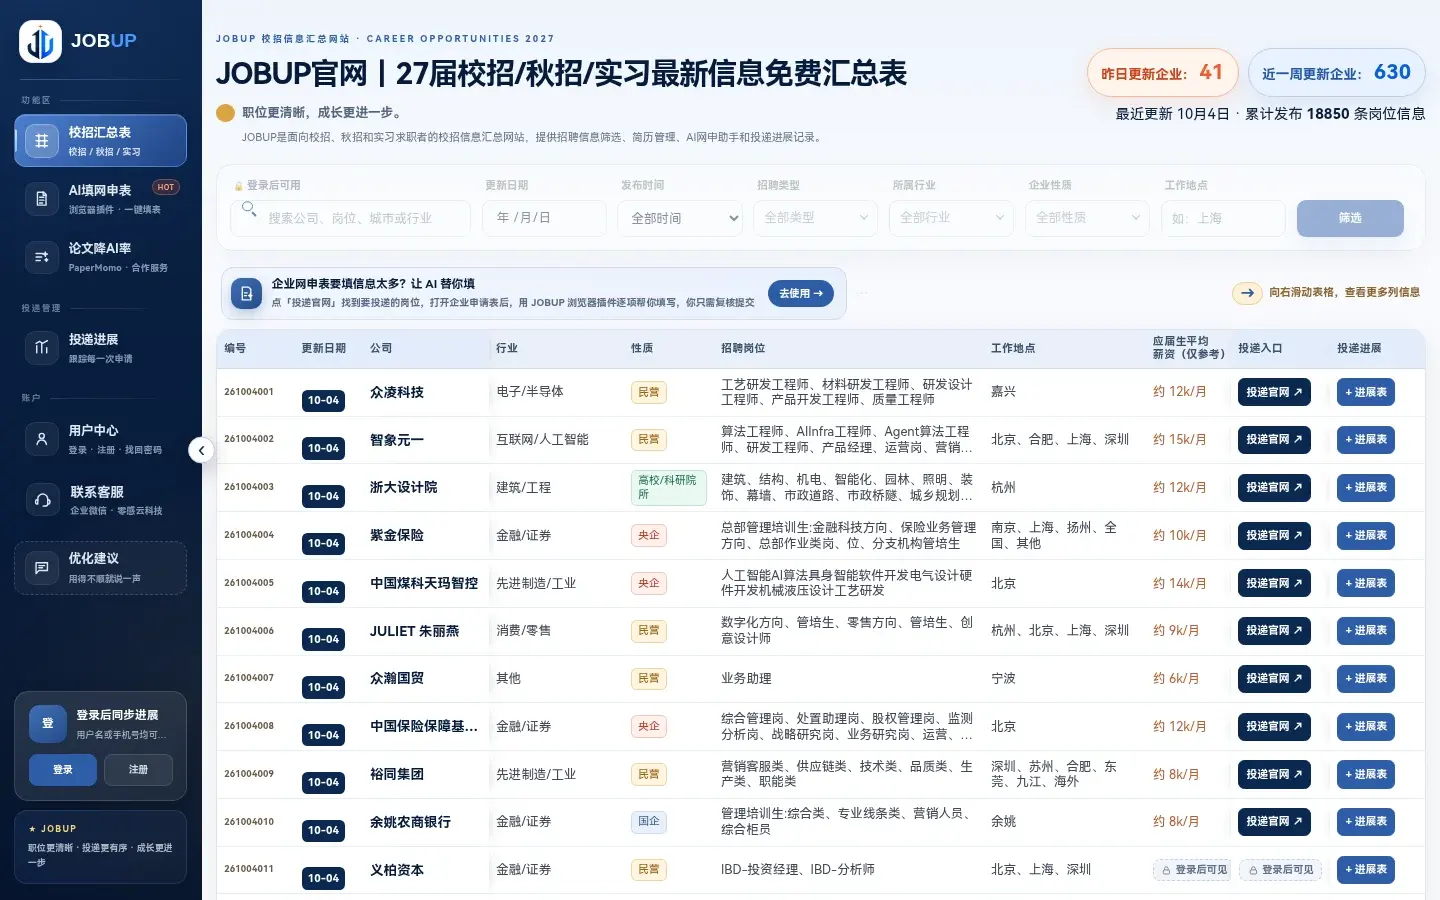The width and height of the screenshot is (1440, 900).
Task: Click the orange dot beside 职位更清晰
Action: (x=226, y=113)
